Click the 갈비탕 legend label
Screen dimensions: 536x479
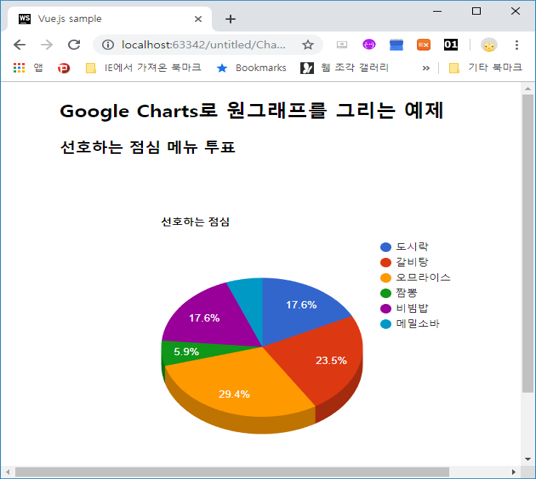pos(412,262)
